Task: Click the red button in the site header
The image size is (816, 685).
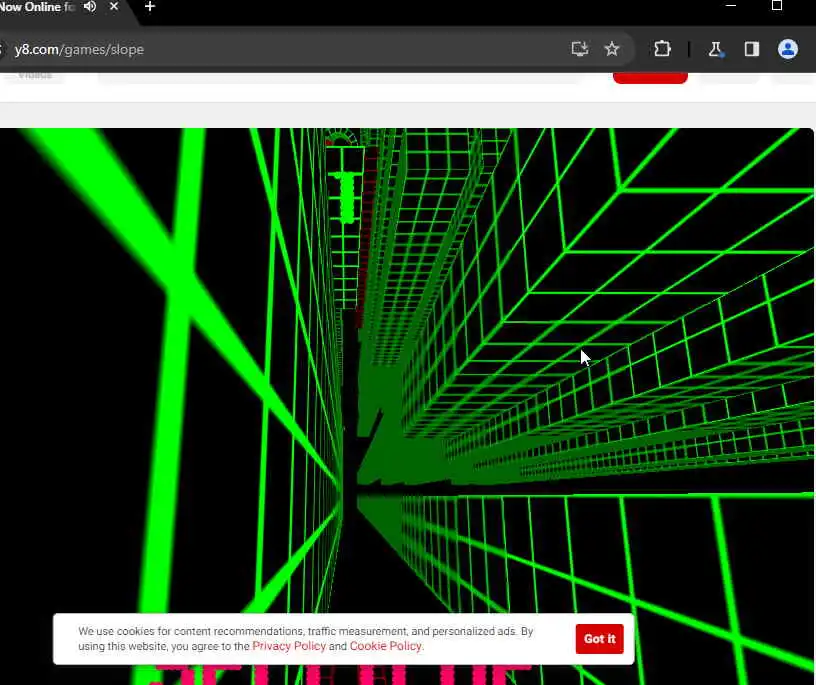Action: (x=650, y=78)
